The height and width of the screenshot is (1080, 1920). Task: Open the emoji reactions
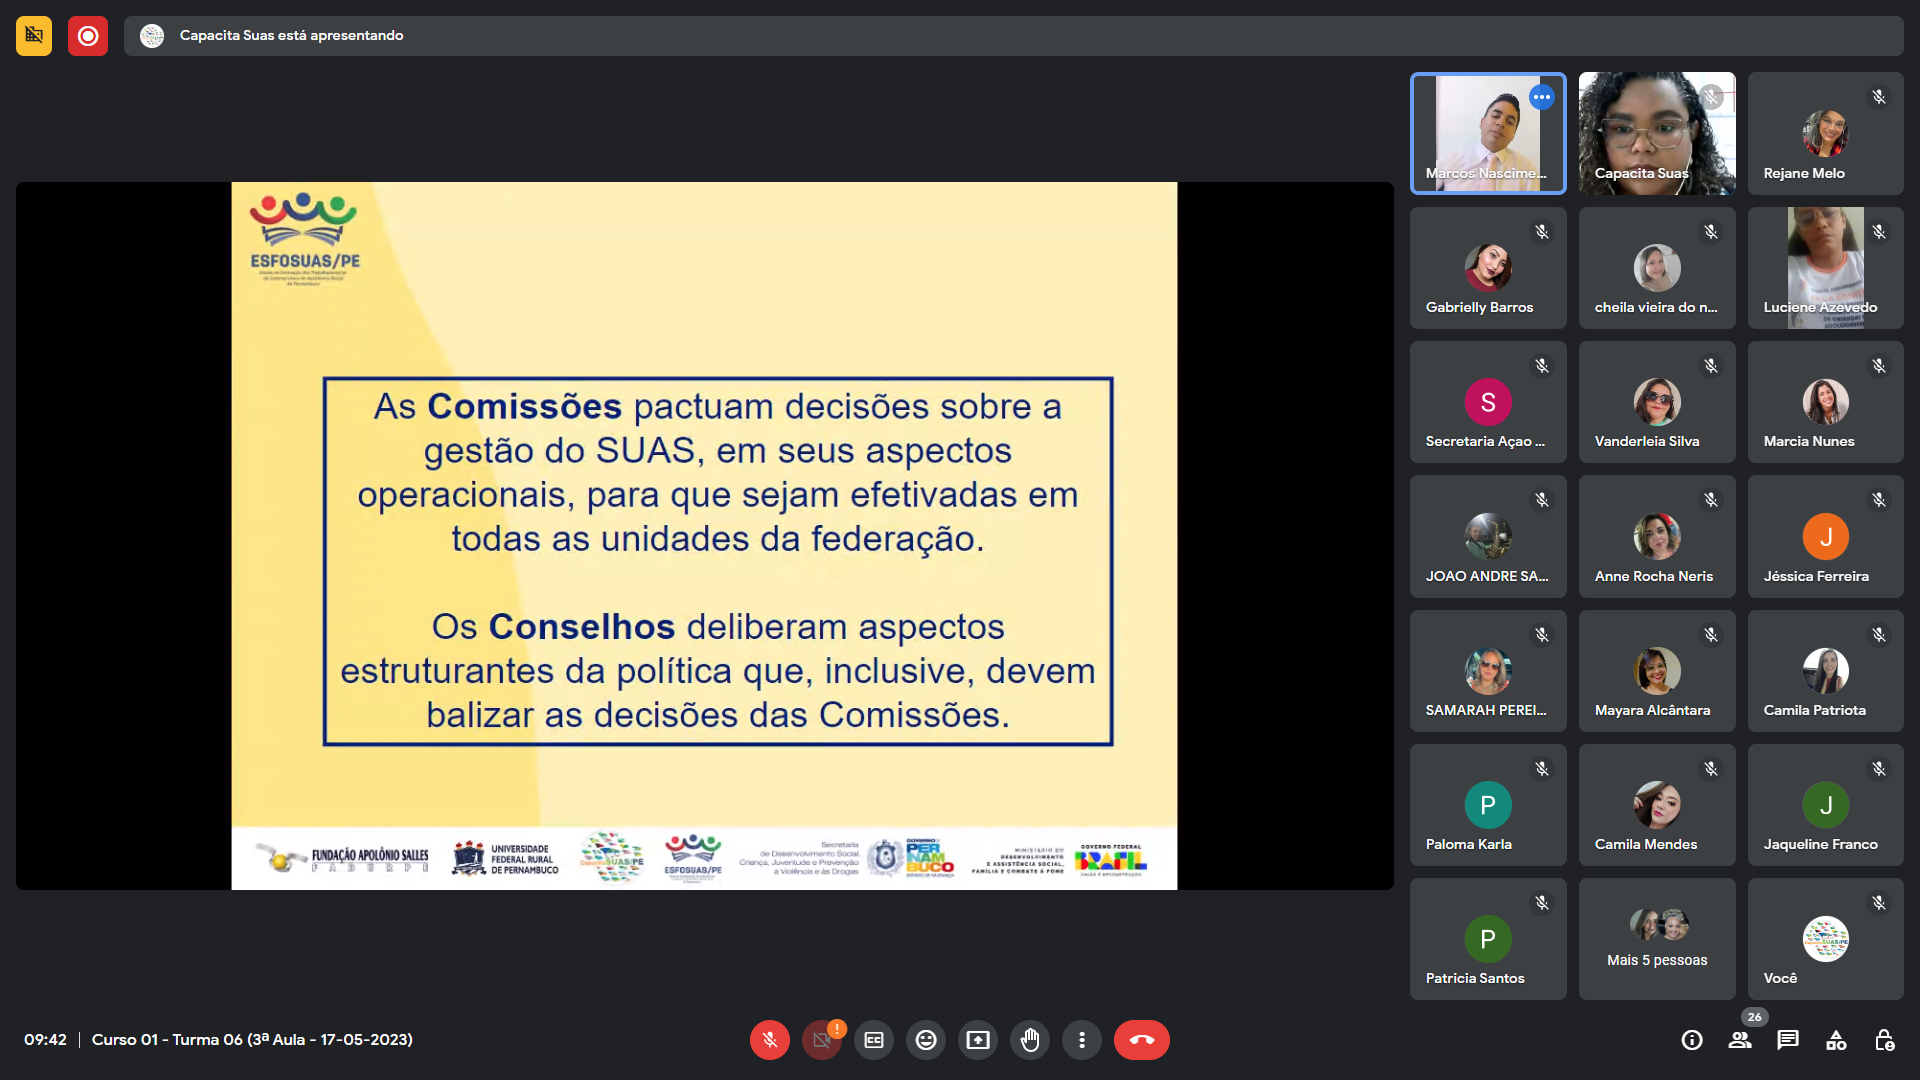[926, 1040]
